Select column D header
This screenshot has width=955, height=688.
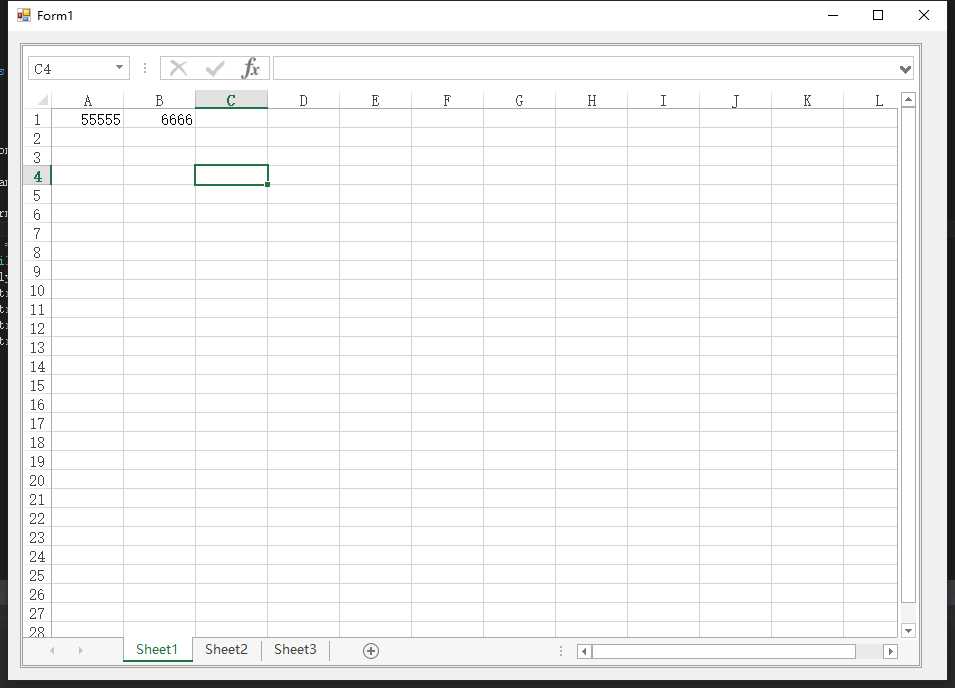pos(303,100)
